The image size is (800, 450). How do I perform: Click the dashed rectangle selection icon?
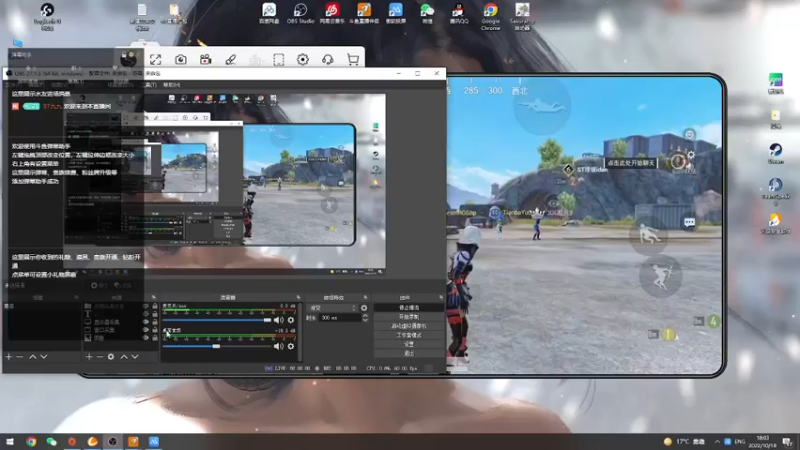tap(279, 60)
